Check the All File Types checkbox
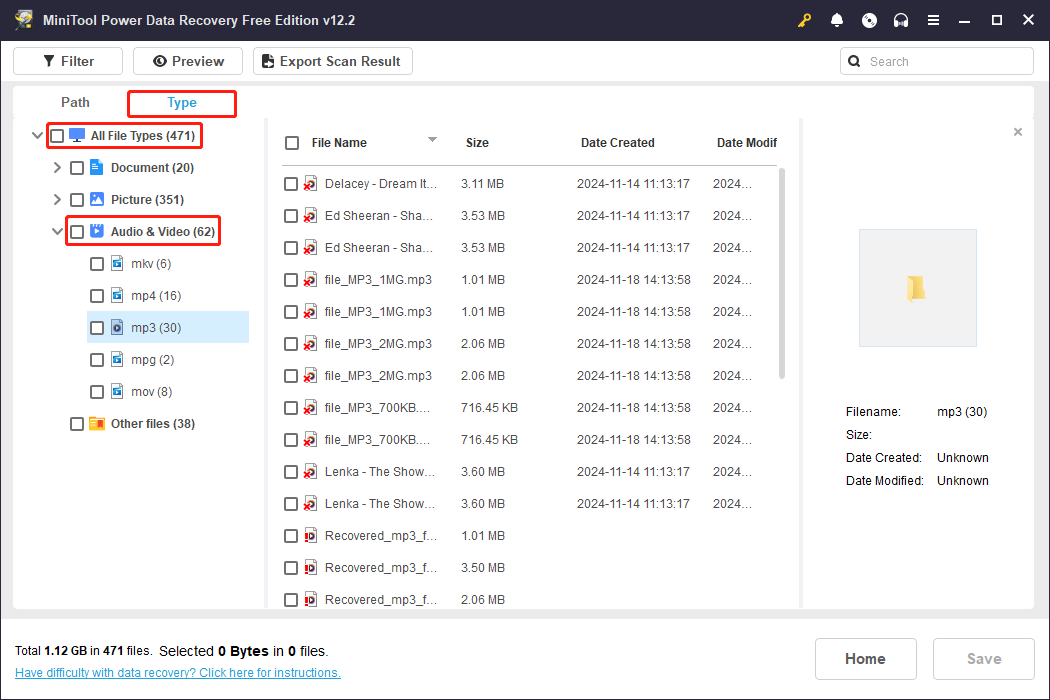Viewport: 1050px width, 700px height. (x=58, y=136)
